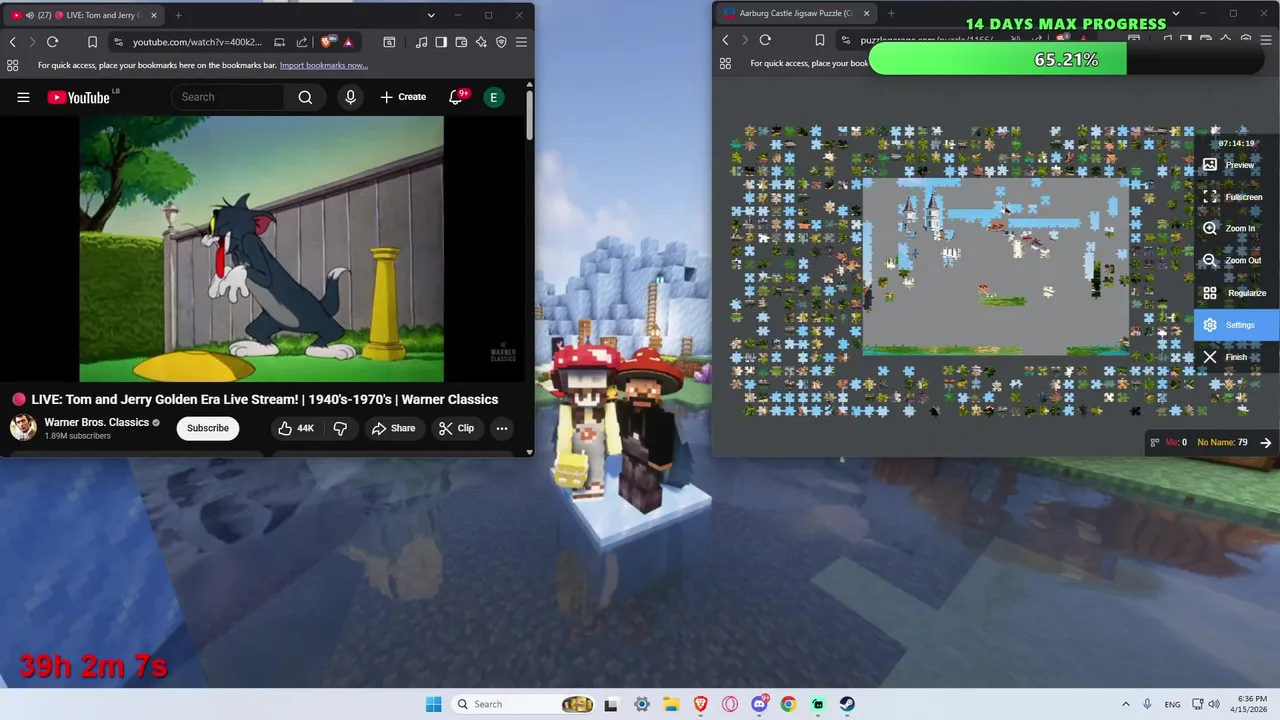Reload the YouTube page
This screenshot has height=720, width=1280.
[52, 42]
